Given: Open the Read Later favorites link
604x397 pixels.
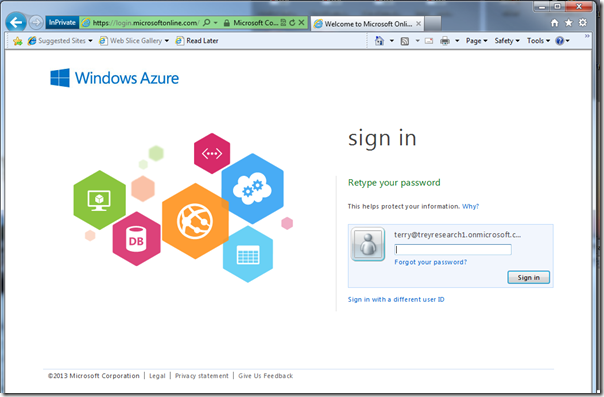Looking at the screenshot, I should [x=197, y=41].
